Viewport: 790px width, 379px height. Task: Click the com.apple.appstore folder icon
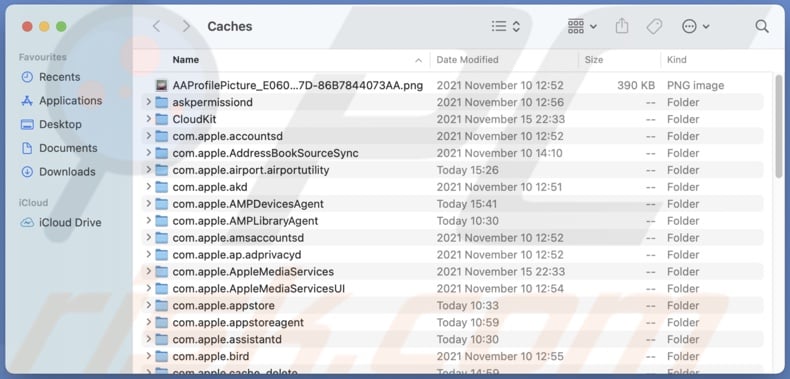161,305
